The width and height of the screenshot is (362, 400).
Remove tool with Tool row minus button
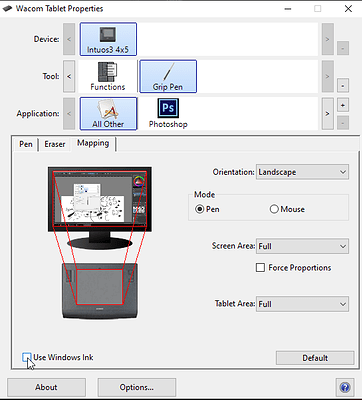point(343,86)
